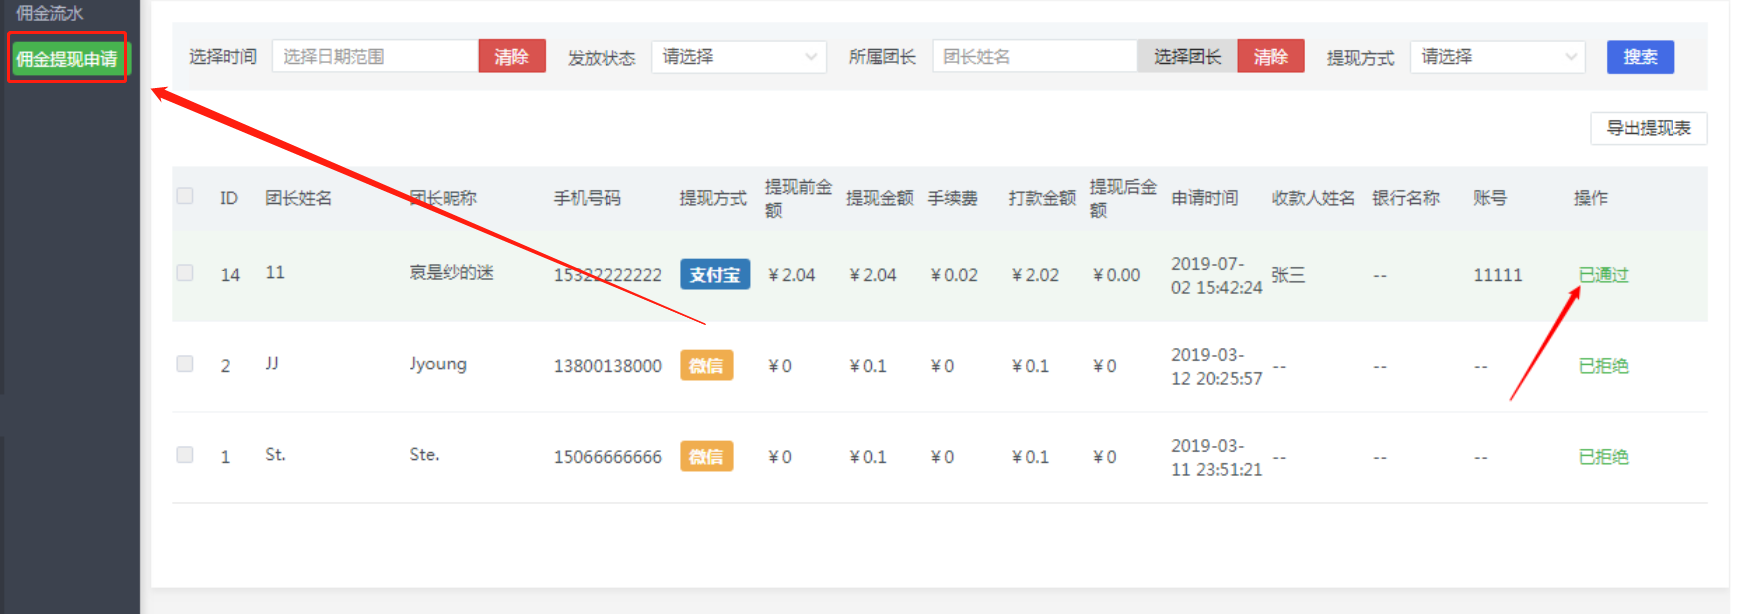Click 已拒绝 status in Jyoung row
1747x614 pixels.
click(1603, 366)
